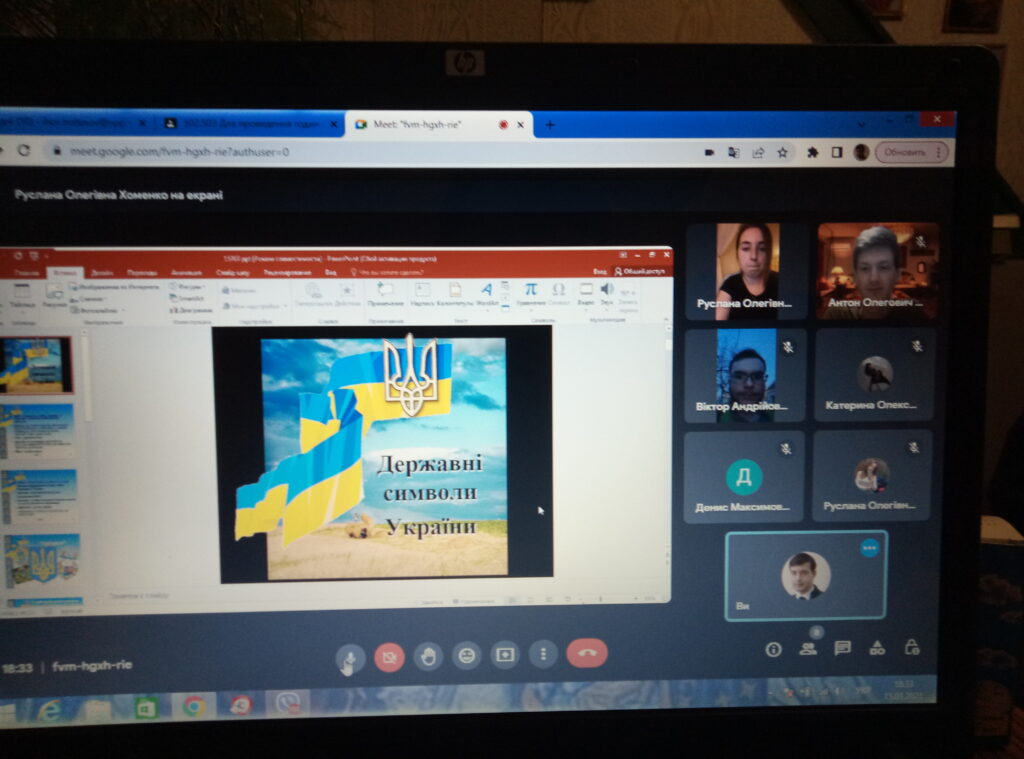The height and width of the screenshot is (759, 1024).
Task: Open the activities shapes icon
Action: tap(877, 648)
